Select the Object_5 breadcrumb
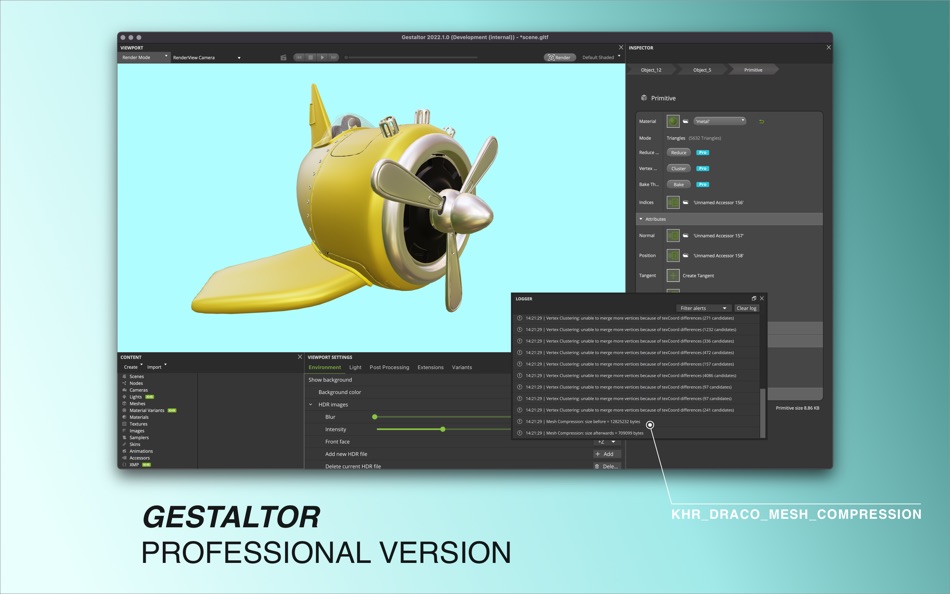Screen dimensions: 950x594 pyautogui.click(x=702, y=70)
